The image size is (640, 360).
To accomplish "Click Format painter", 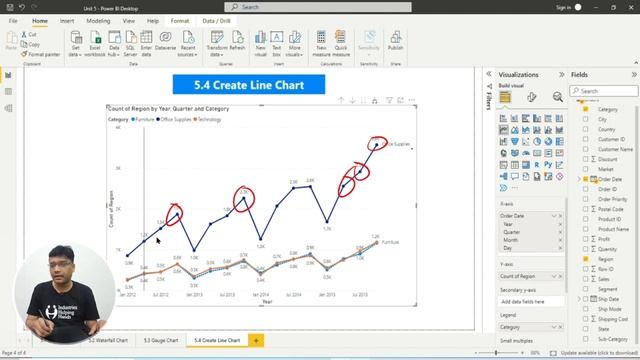I will point(40,54).
